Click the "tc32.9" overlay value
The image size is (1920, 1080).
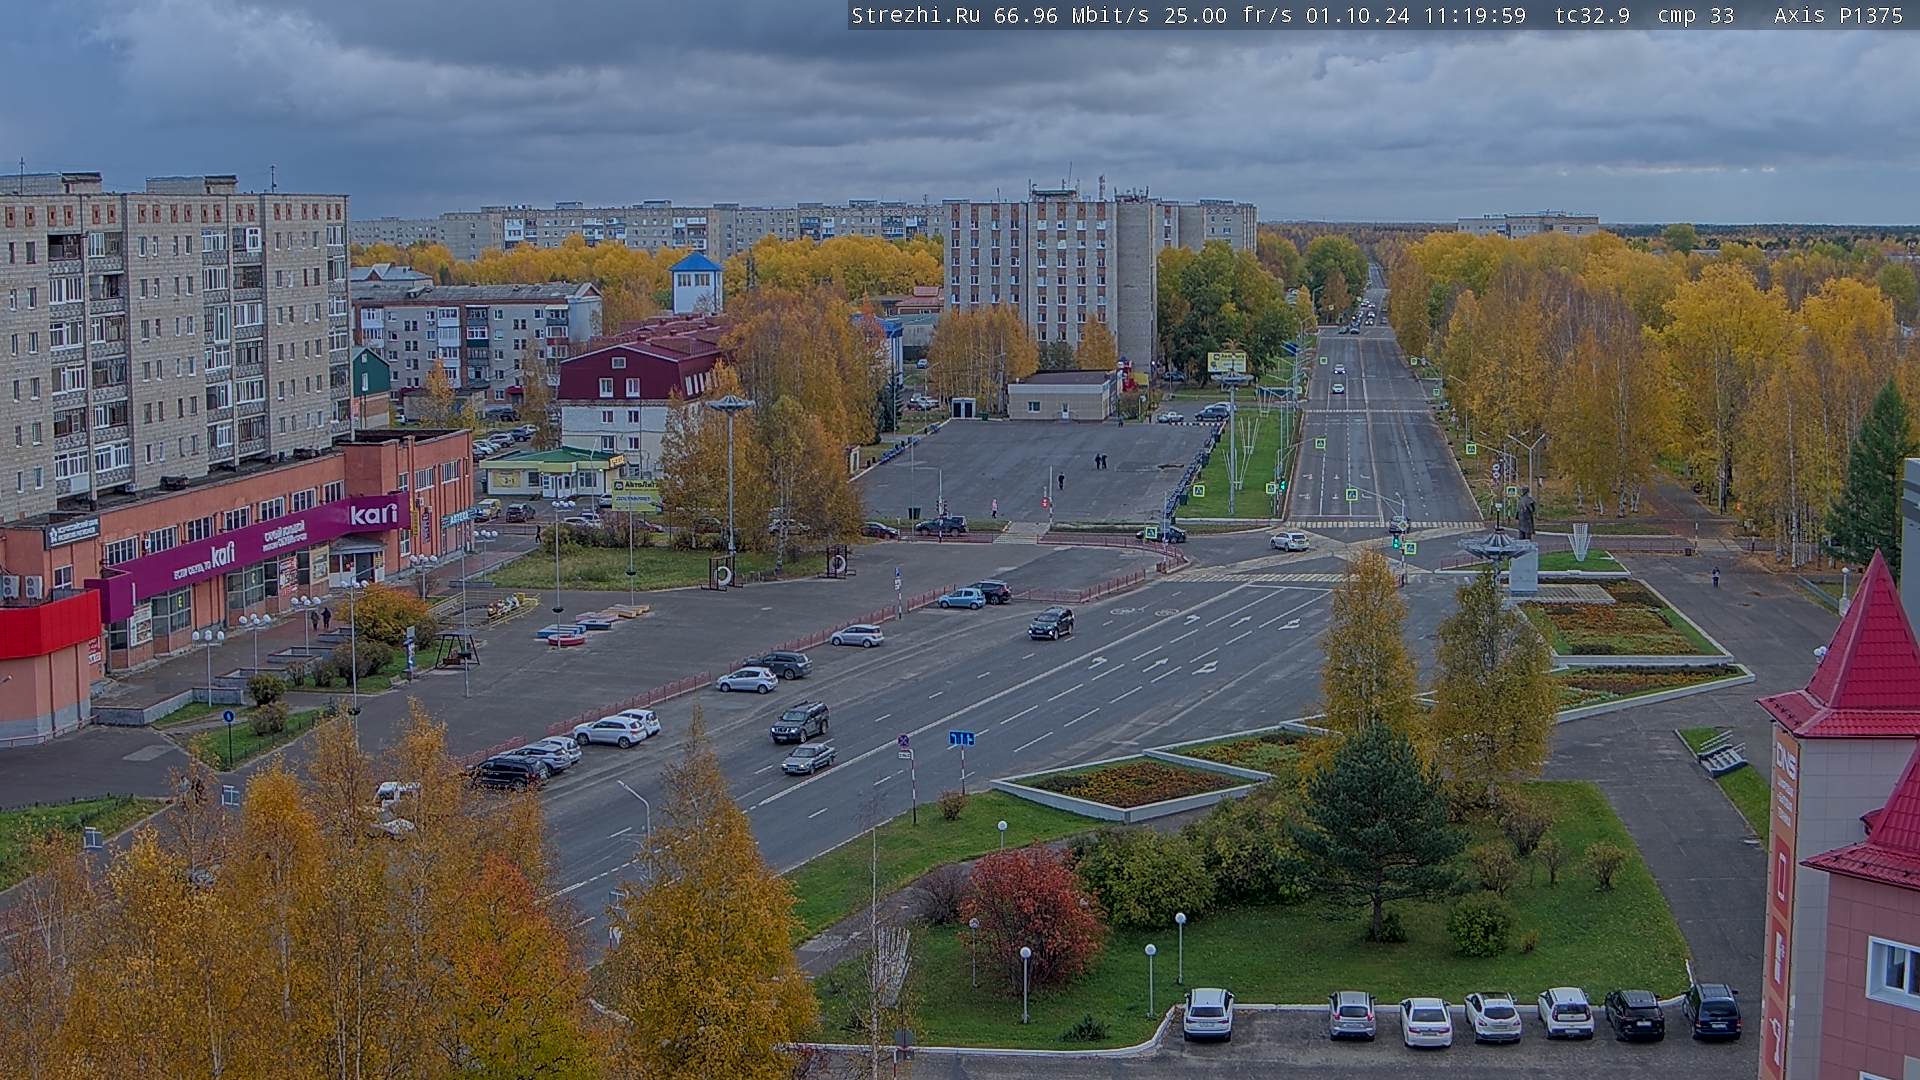click(x=1592, y=15)
